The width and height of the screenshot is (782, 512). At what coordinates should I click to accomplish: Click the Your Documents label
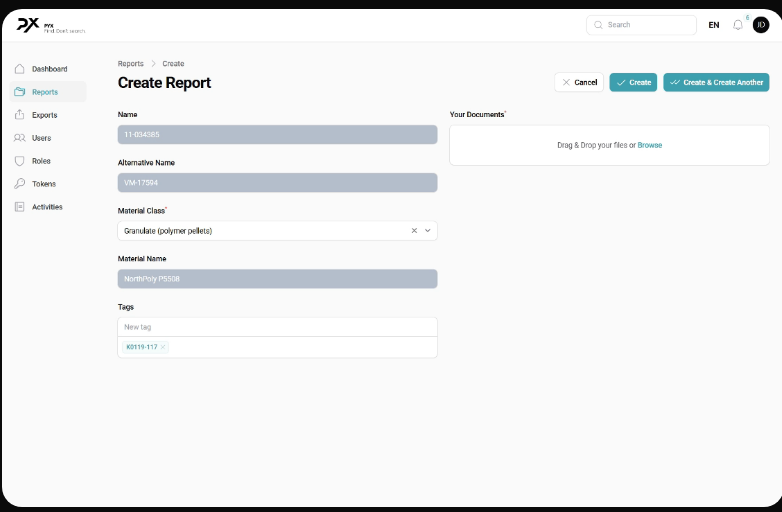(477, 114)
